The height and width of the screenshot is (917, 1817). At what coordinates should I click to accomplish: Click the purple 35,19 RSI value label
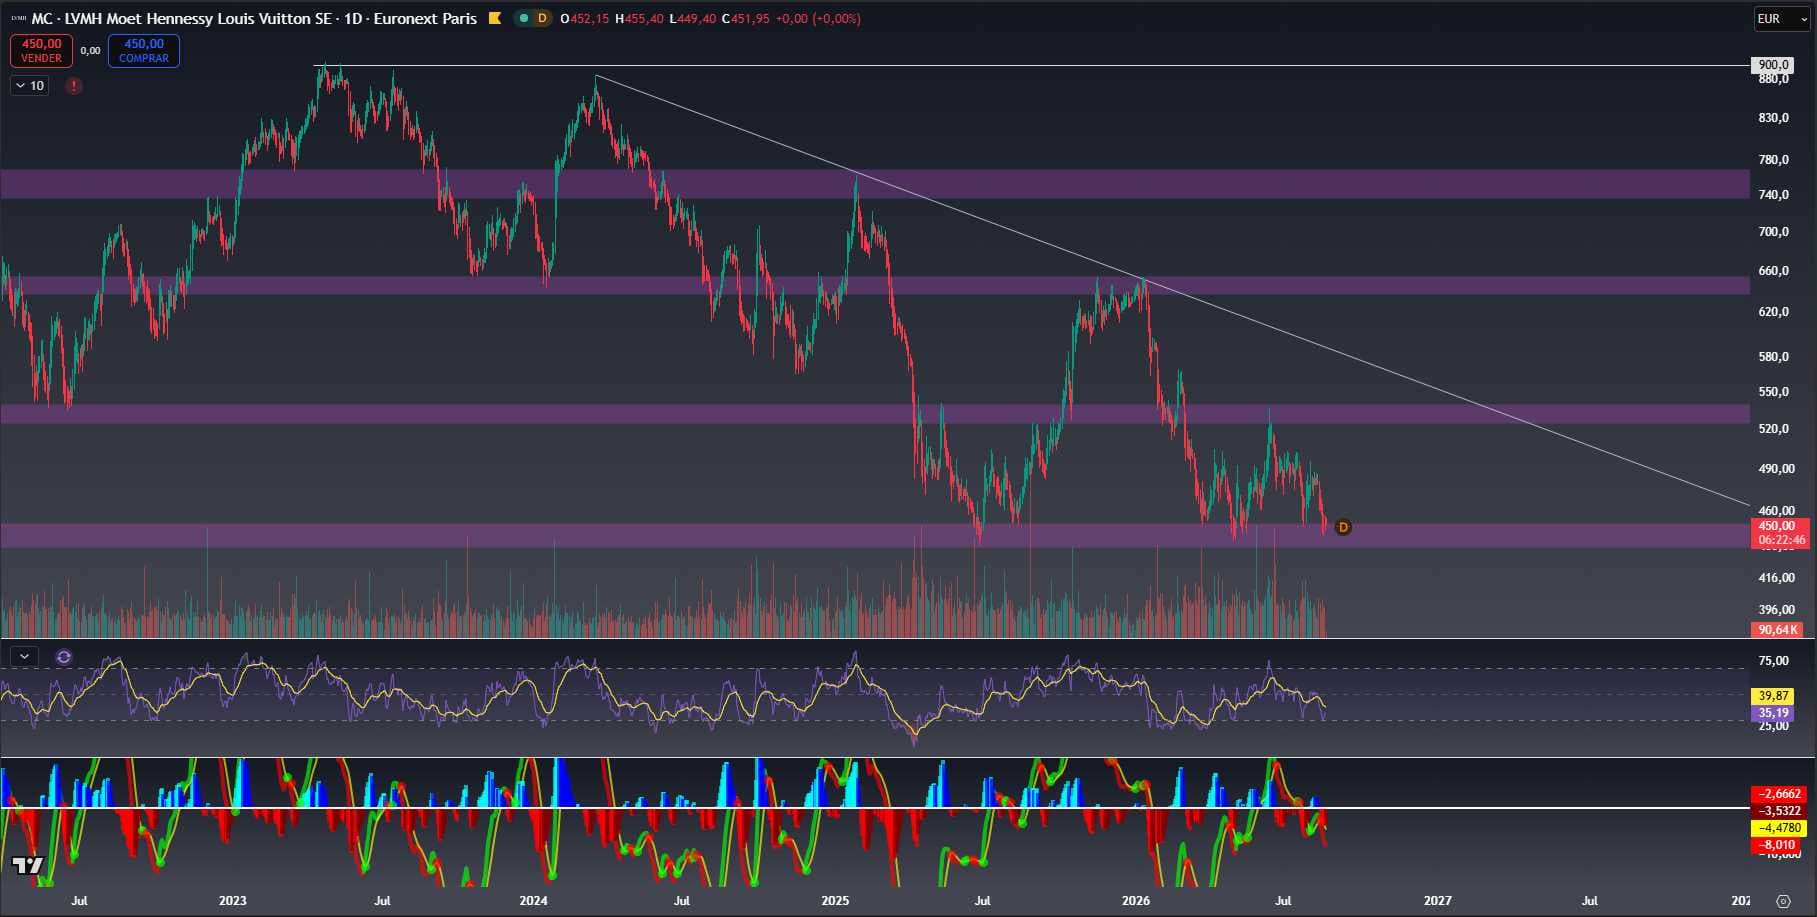[1773, 713]
